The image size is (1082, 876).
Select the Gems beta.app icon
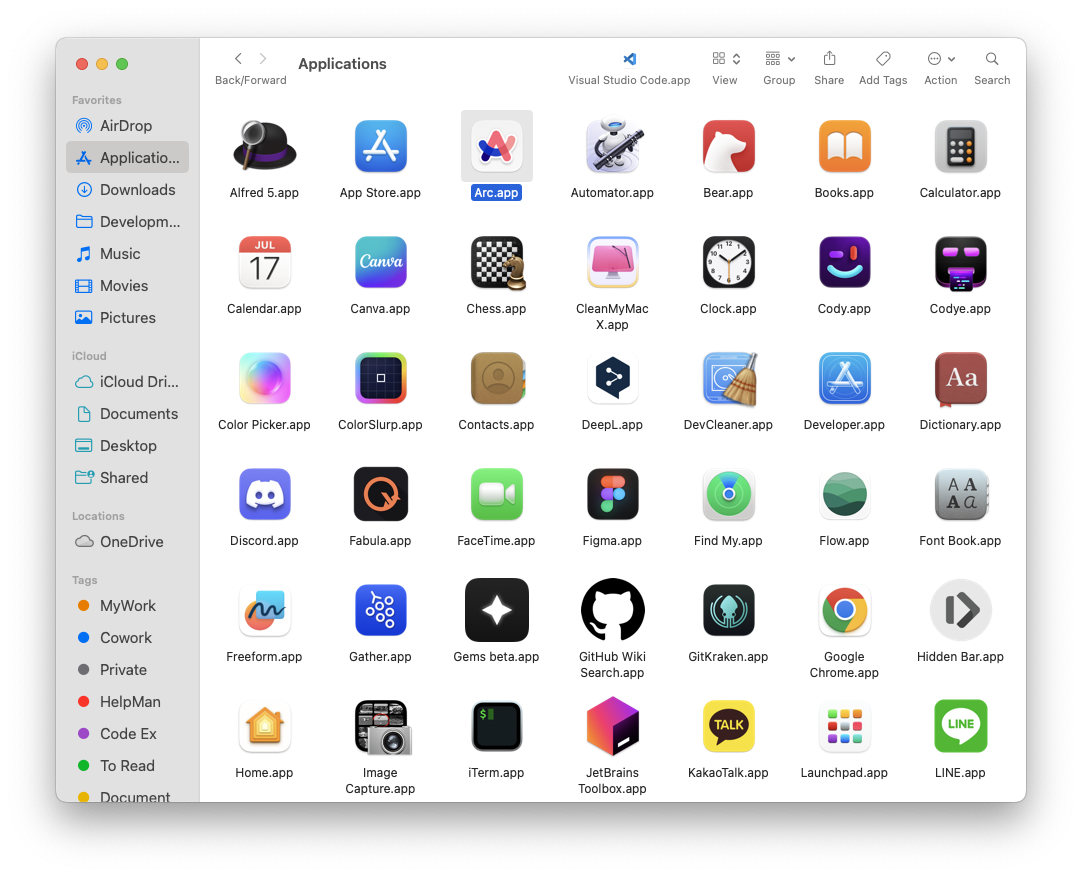click(x=496, y=610)
